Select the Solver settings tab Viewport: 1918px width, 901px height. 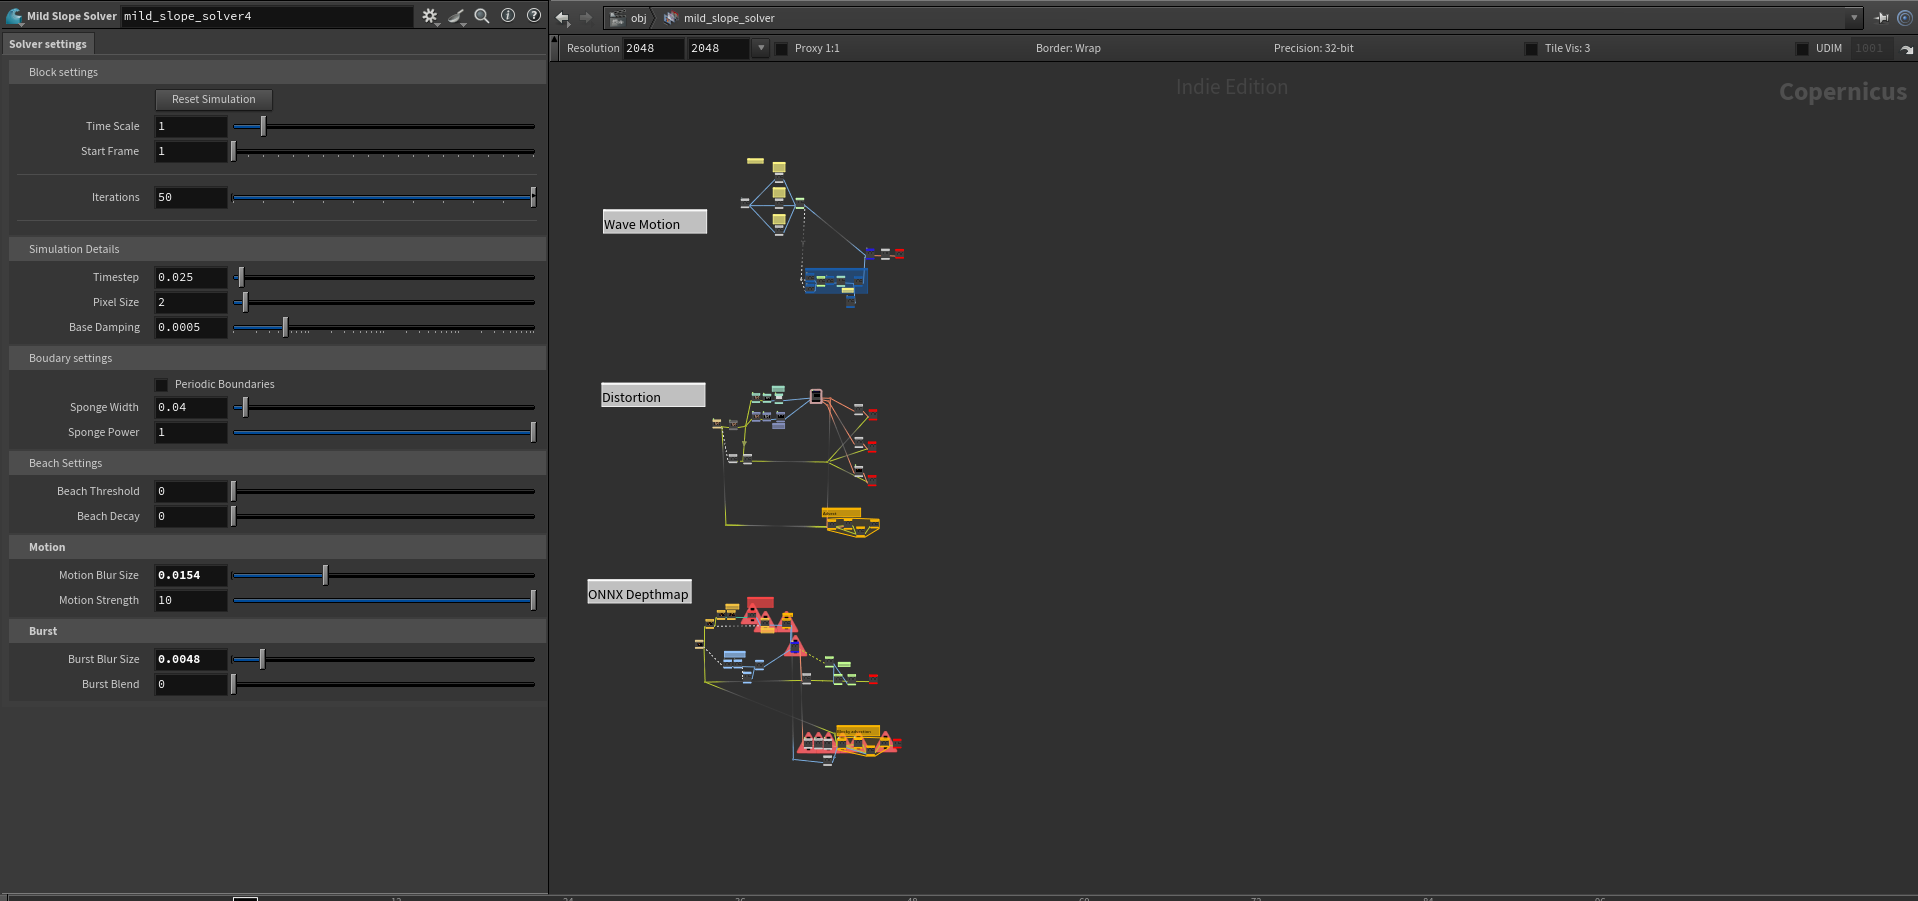(x=48, y=44)
